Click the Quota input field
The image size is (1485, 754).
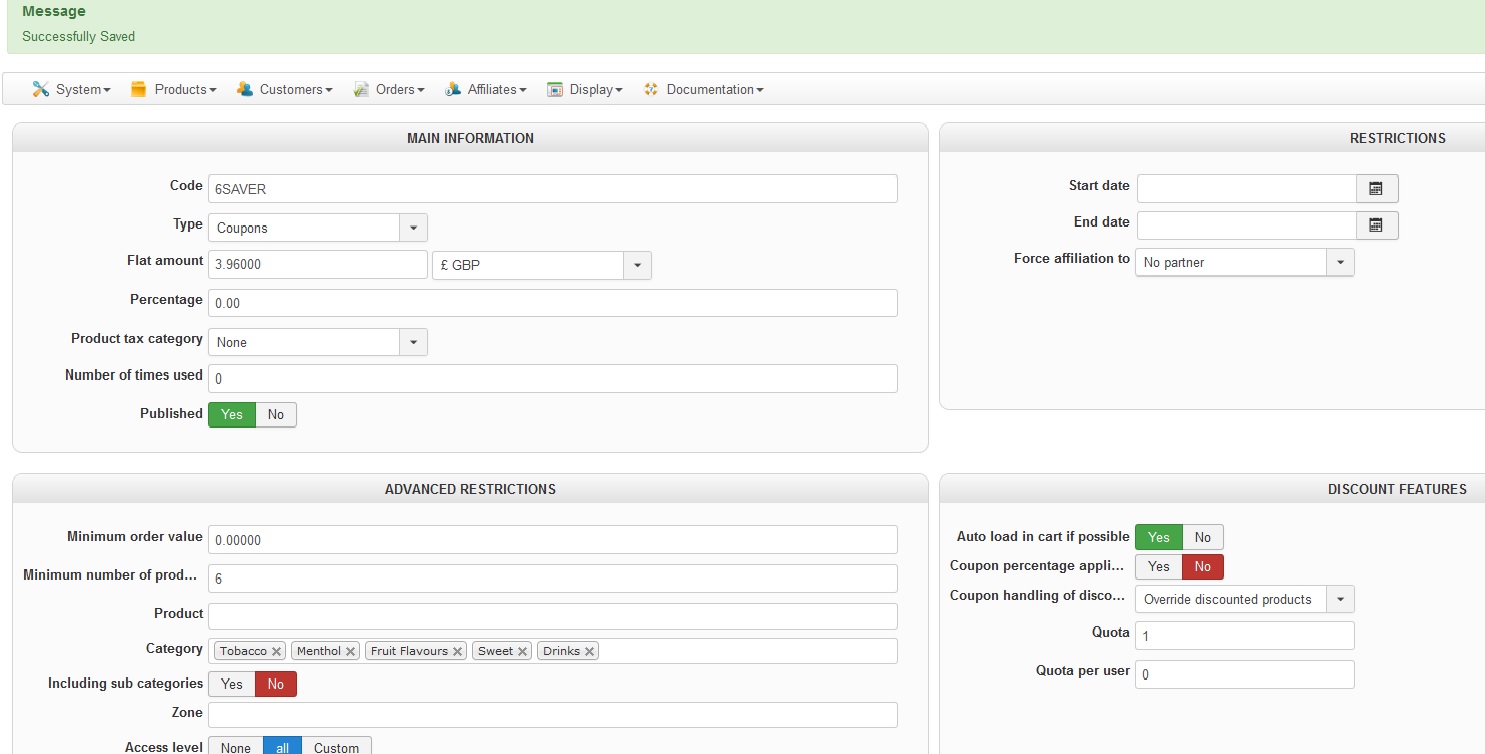1245,635
